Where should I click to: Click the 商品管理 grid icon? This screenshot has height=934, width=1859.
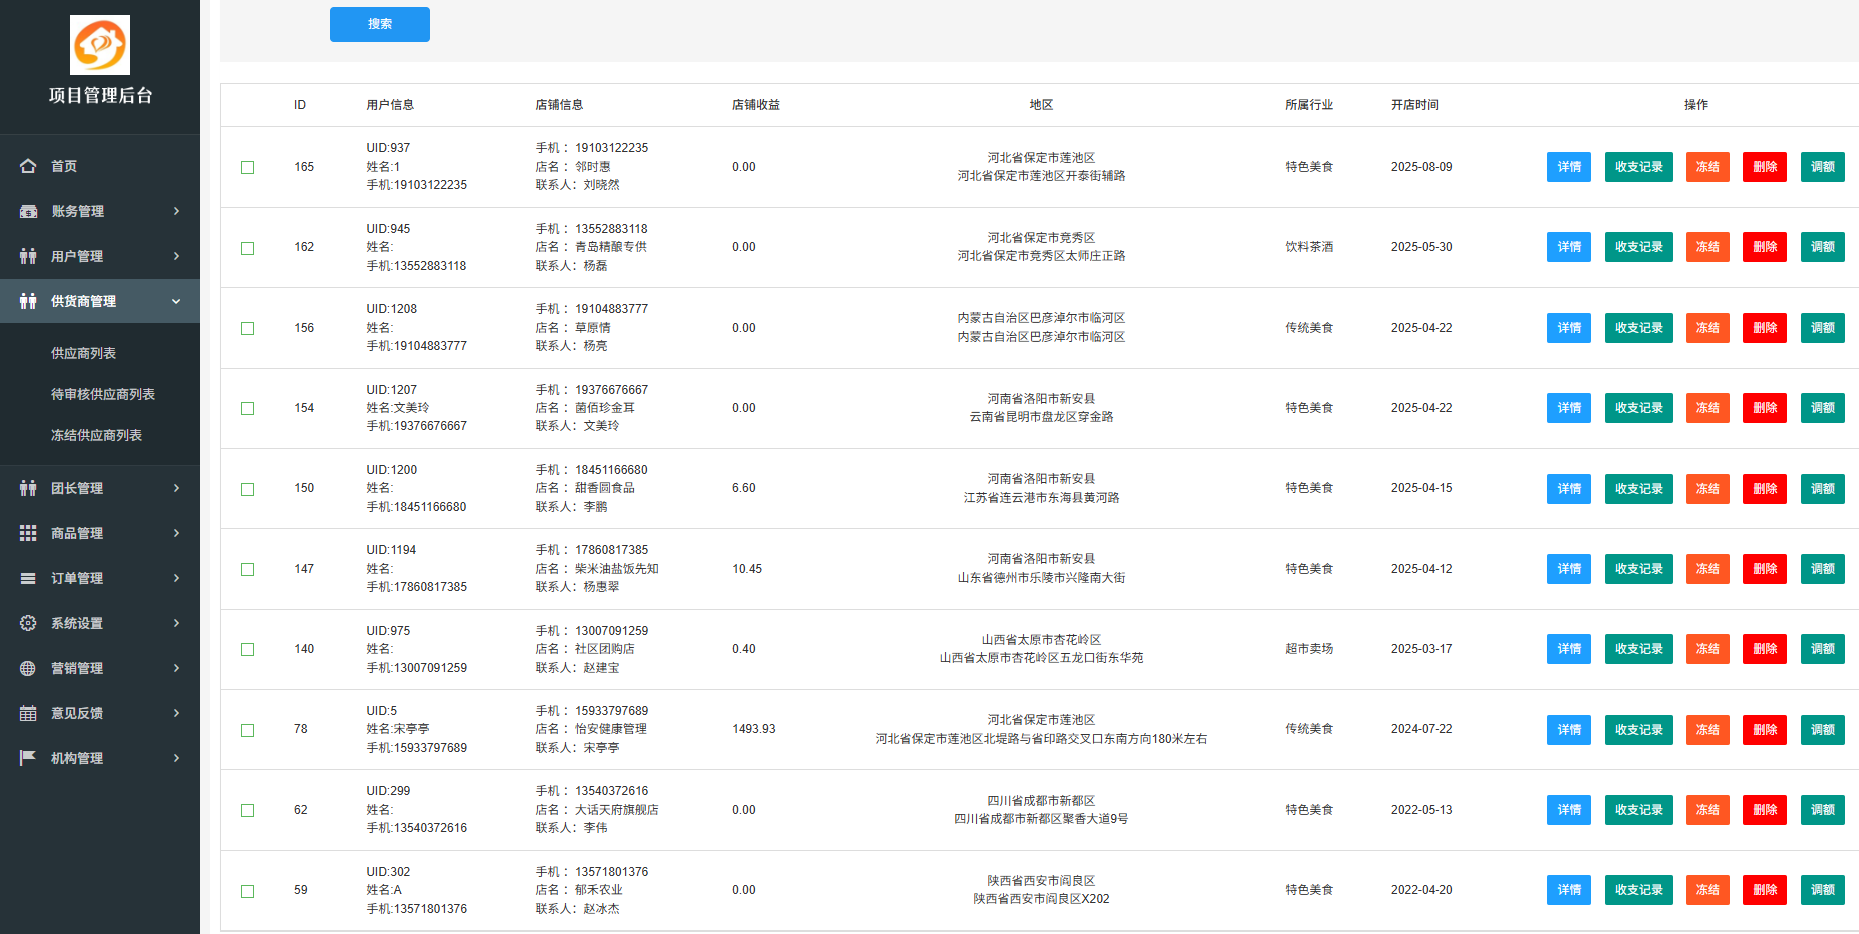click(28, 533)
